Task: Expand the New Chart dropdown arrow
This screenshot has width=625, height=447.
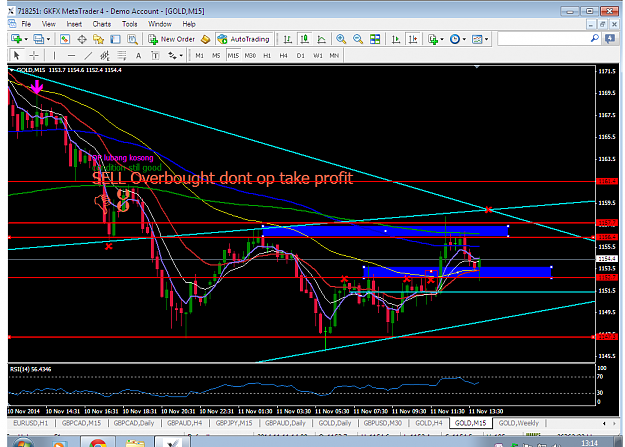Action: 26,39
